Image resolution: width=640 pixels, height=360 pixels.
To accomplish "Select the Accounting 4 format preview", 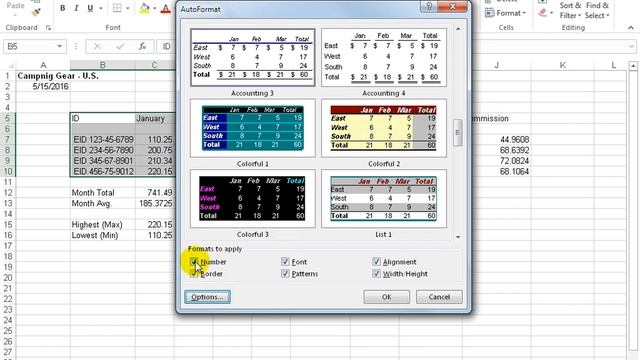I will click(x=384, y=58).
